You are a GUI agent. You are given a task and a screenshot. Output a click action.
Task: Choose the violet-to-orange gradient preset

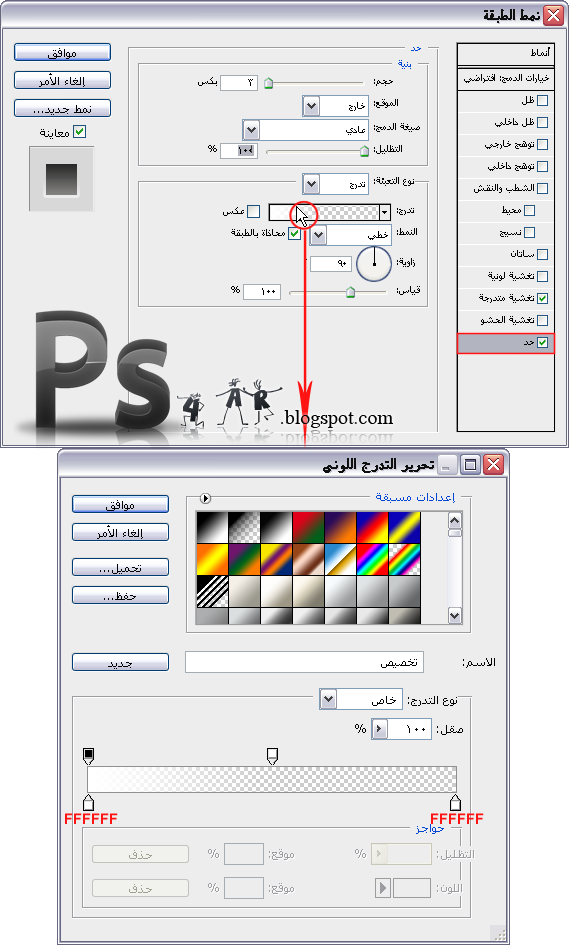[x=340, y=527]
